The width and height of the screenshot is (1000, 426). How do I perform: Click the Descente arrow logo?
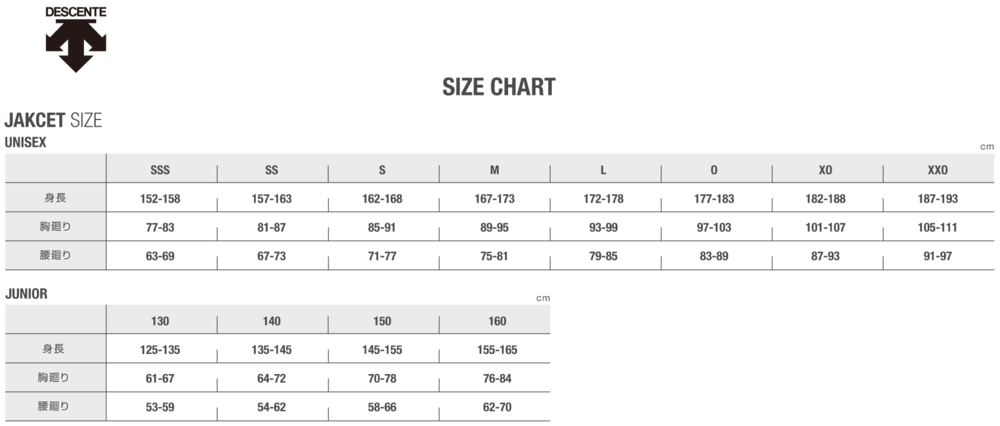tap(75, 47)
